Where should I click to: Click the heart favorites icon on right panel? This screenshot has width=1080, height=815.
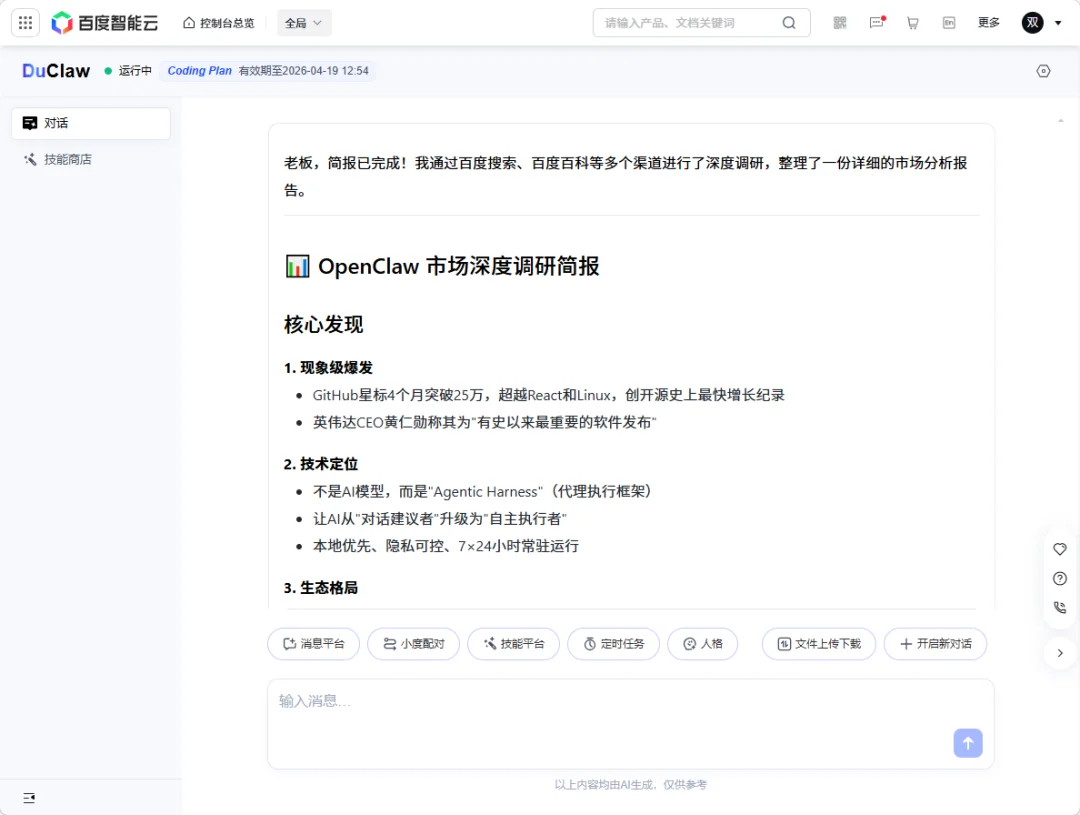click(x=1060, y=549)
